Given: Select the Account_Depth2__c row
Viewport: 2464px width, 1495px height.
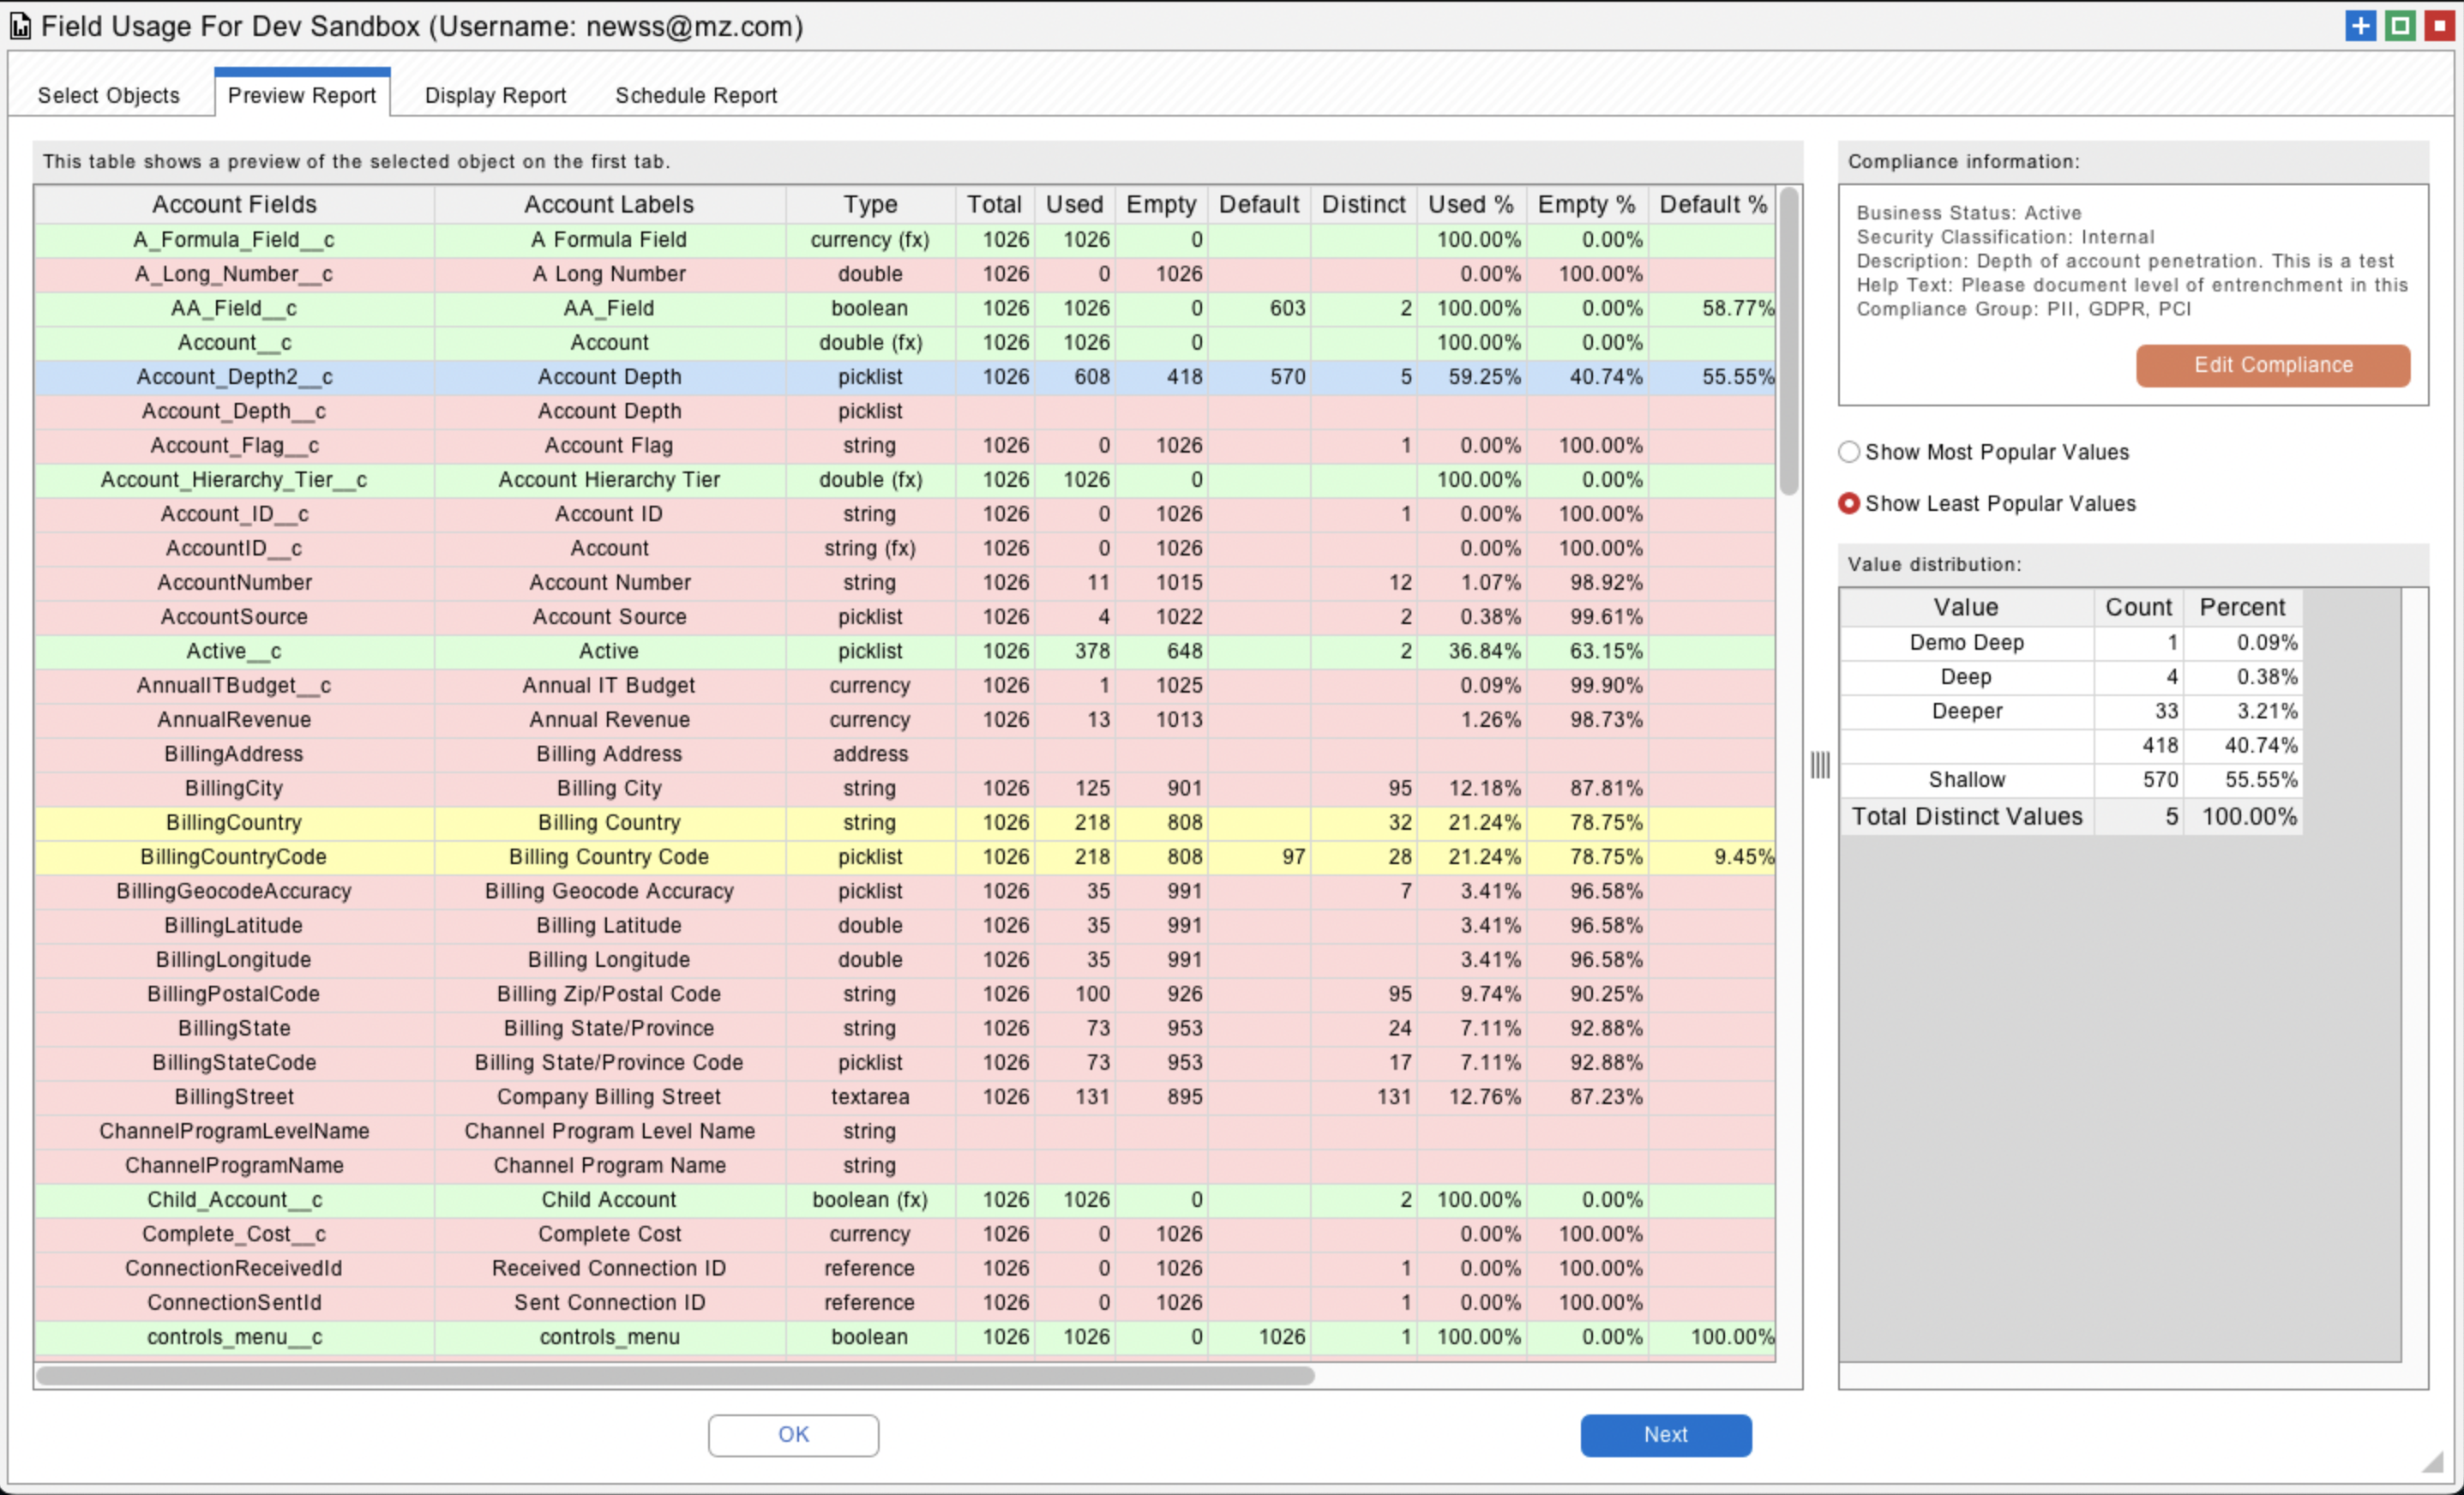Looking at the screenshot, I should coord(234,377).
